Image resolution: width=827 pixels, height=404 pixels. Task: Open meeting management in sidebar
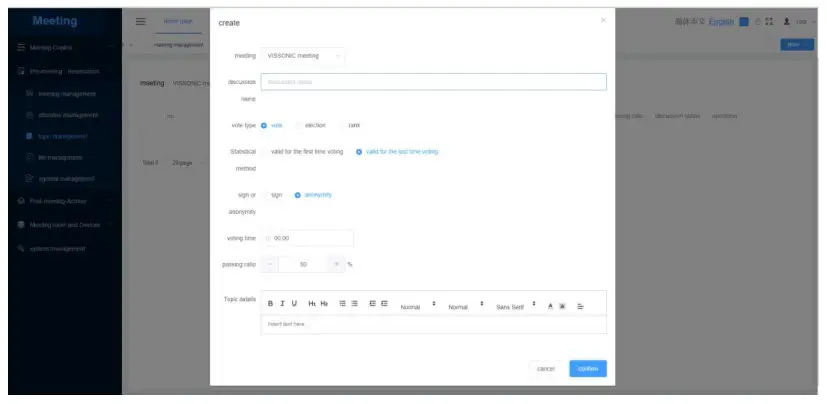coord(67,94)
